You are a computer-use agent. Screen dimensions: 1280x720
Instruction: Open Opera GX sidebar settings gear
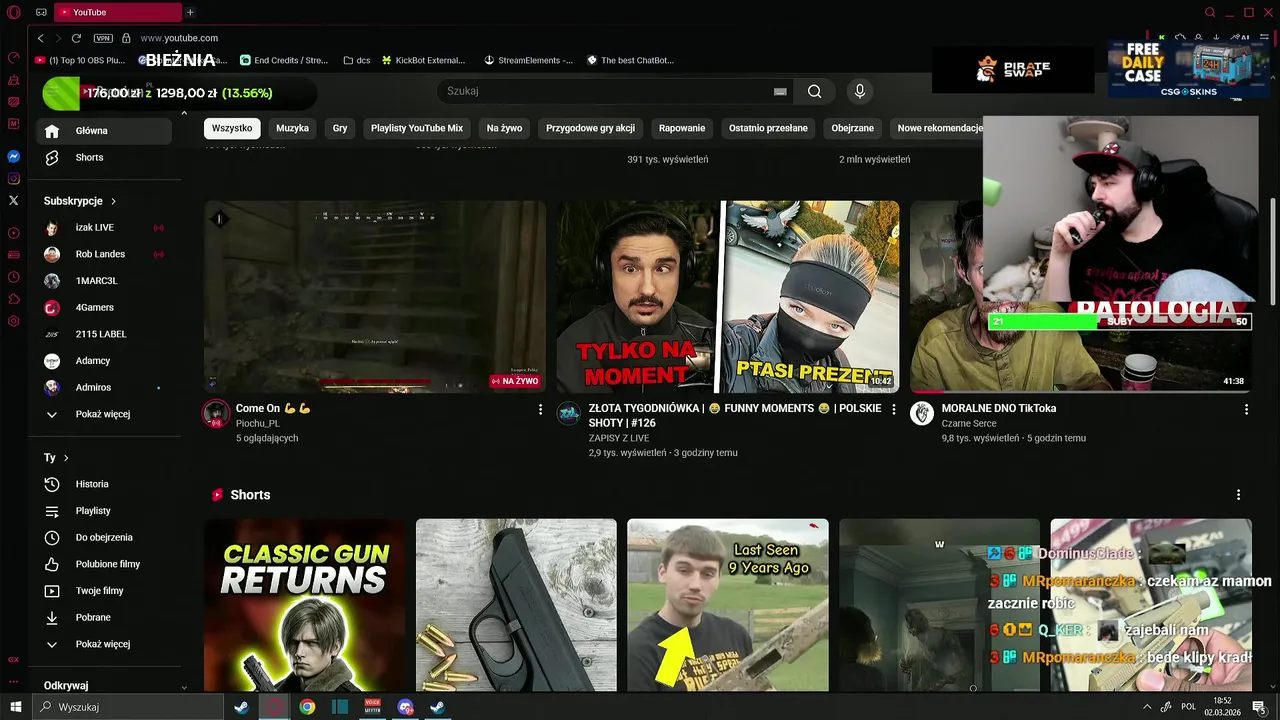[14, 322]
